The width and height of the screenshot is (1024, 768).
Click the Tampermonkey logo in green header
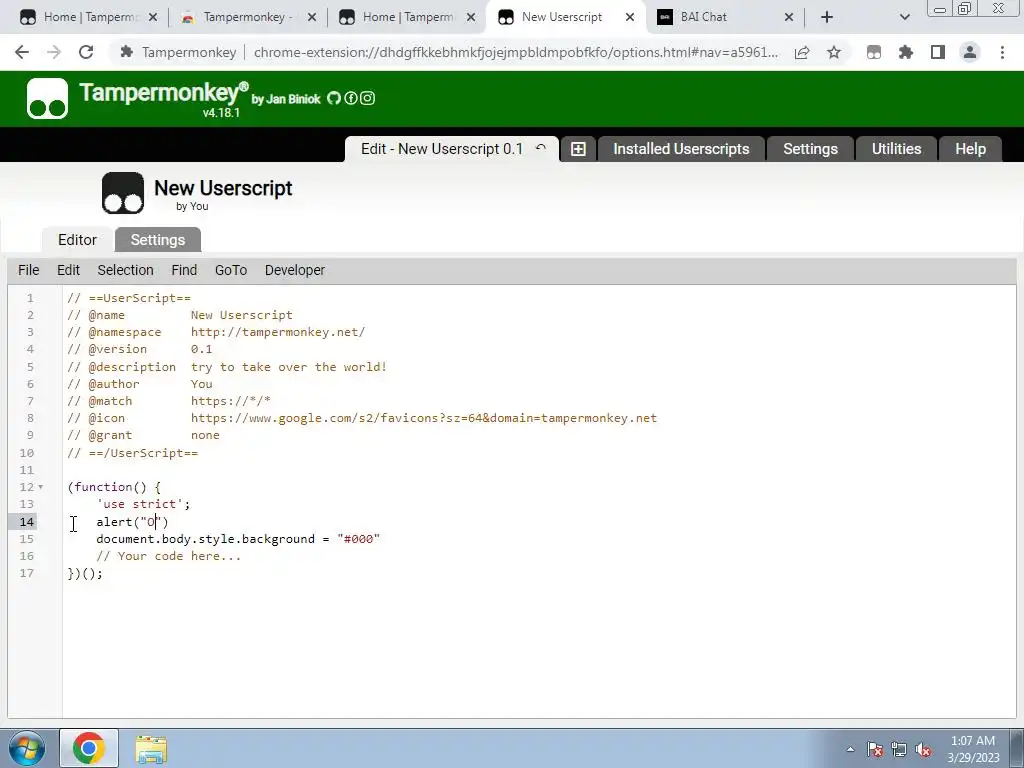tap(47, 99)
